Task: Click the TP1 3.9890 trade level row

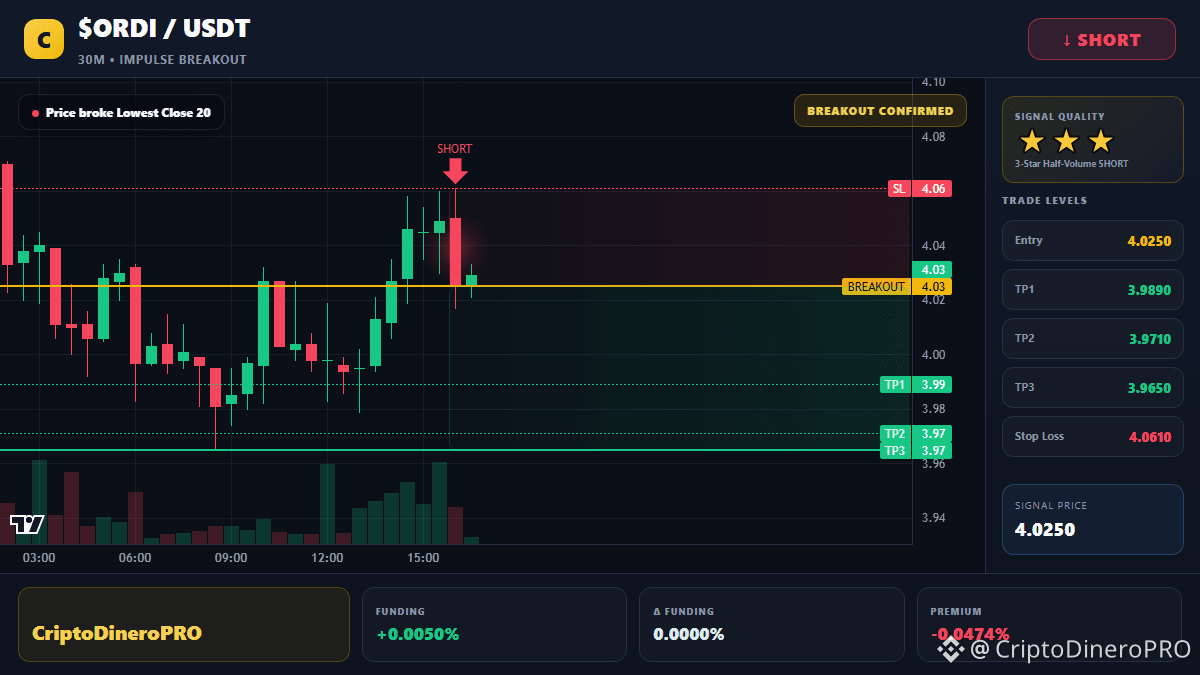Action: (x=1093, y=289)
